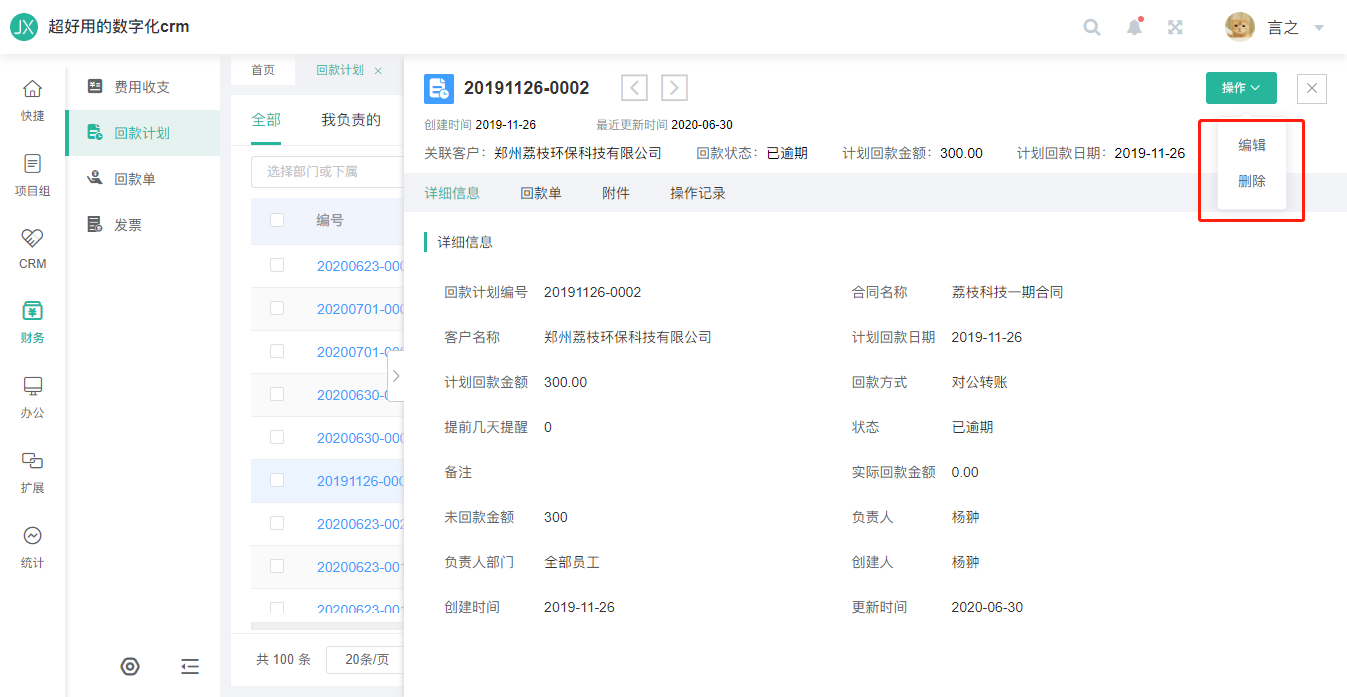1347x697 pixels.
Task: Check the row 20191126-000 checkbox
Action: coord(277,480)
